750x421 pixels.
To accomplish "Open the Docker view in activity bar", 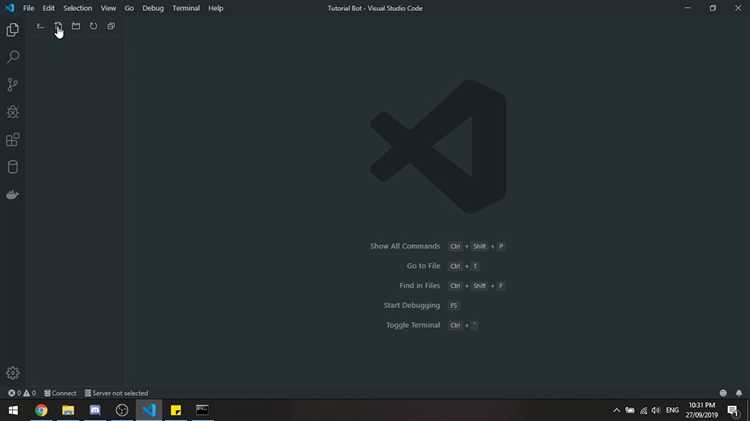I will [x=13, y=195].
